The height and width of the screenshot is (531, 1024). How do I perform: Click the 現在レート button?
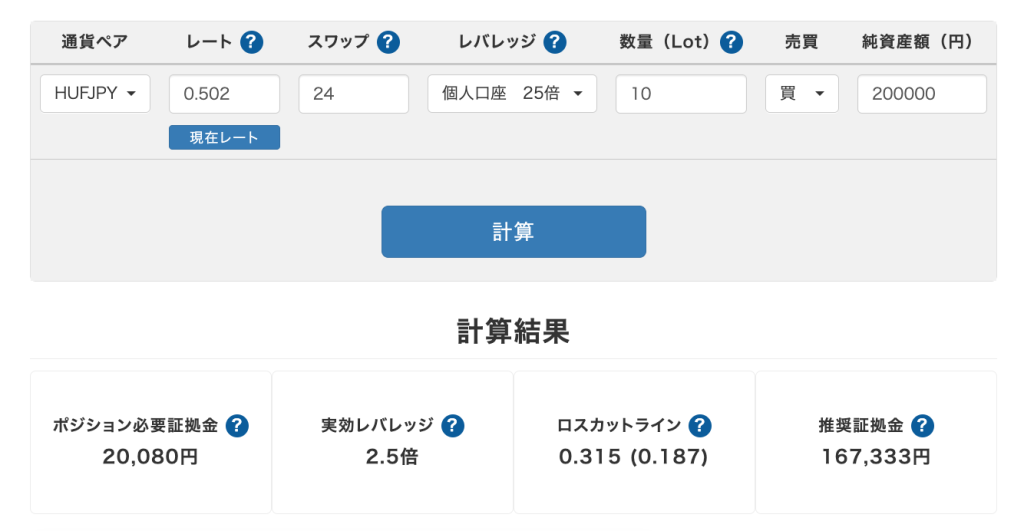[224, 138]
